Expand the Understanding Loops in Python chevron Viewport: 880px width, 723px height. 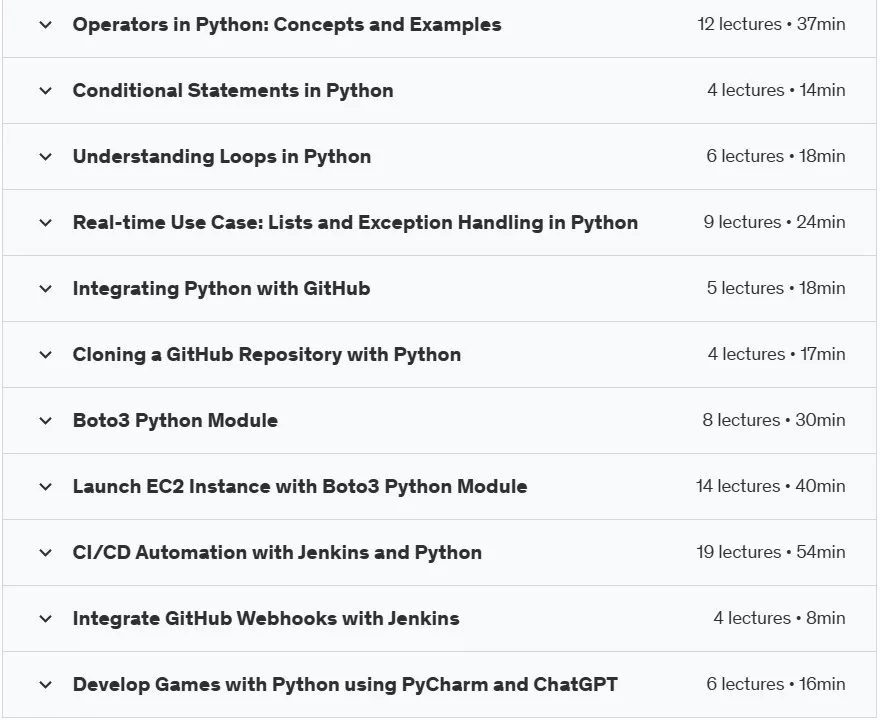(45, 157)
